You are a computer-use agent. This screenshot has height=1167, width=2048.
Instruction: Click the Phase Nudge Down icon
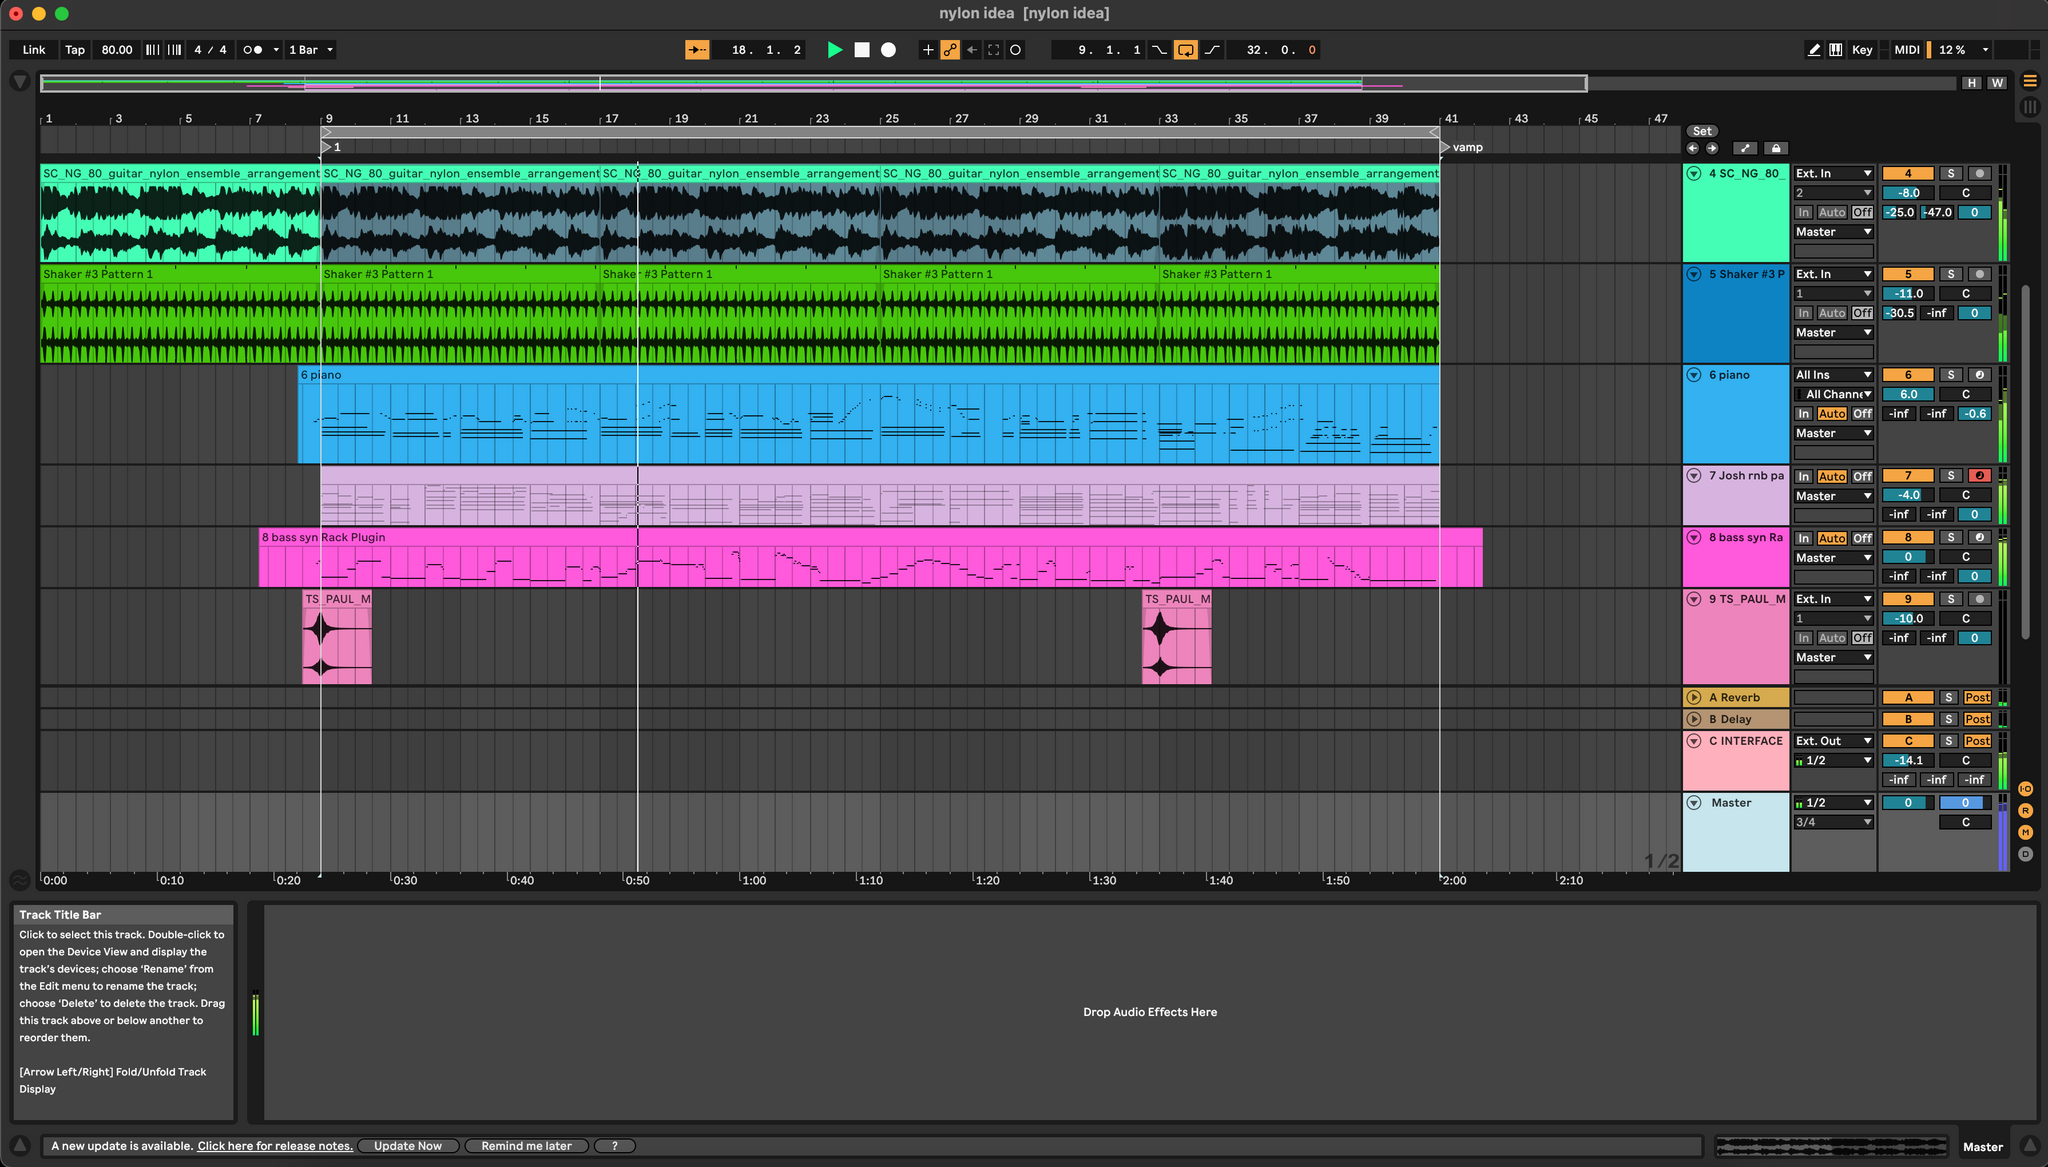coord(152,50)
